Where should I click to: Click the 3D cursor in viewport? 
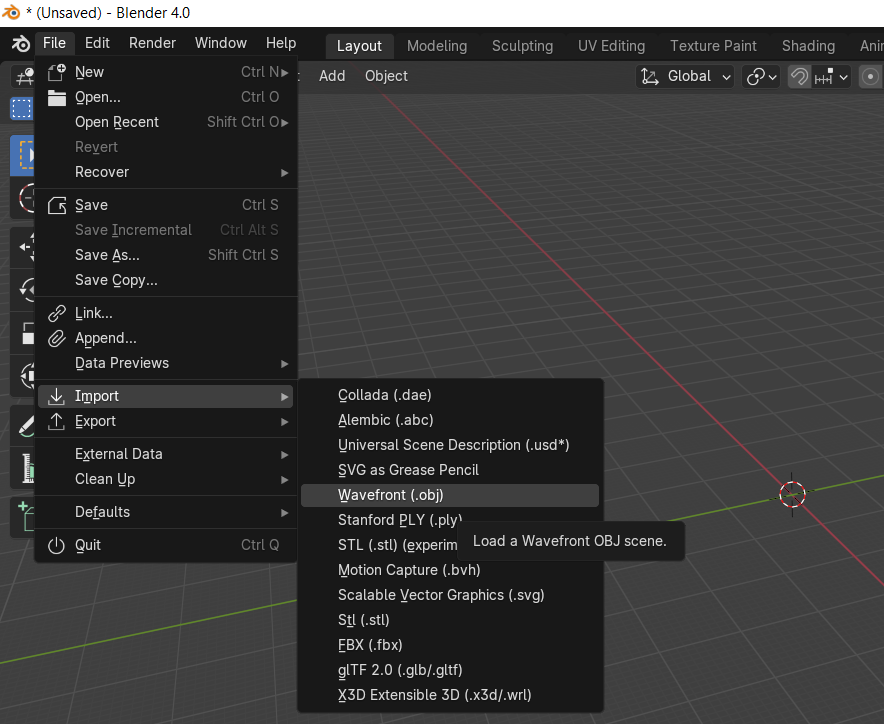coord(792,495)
